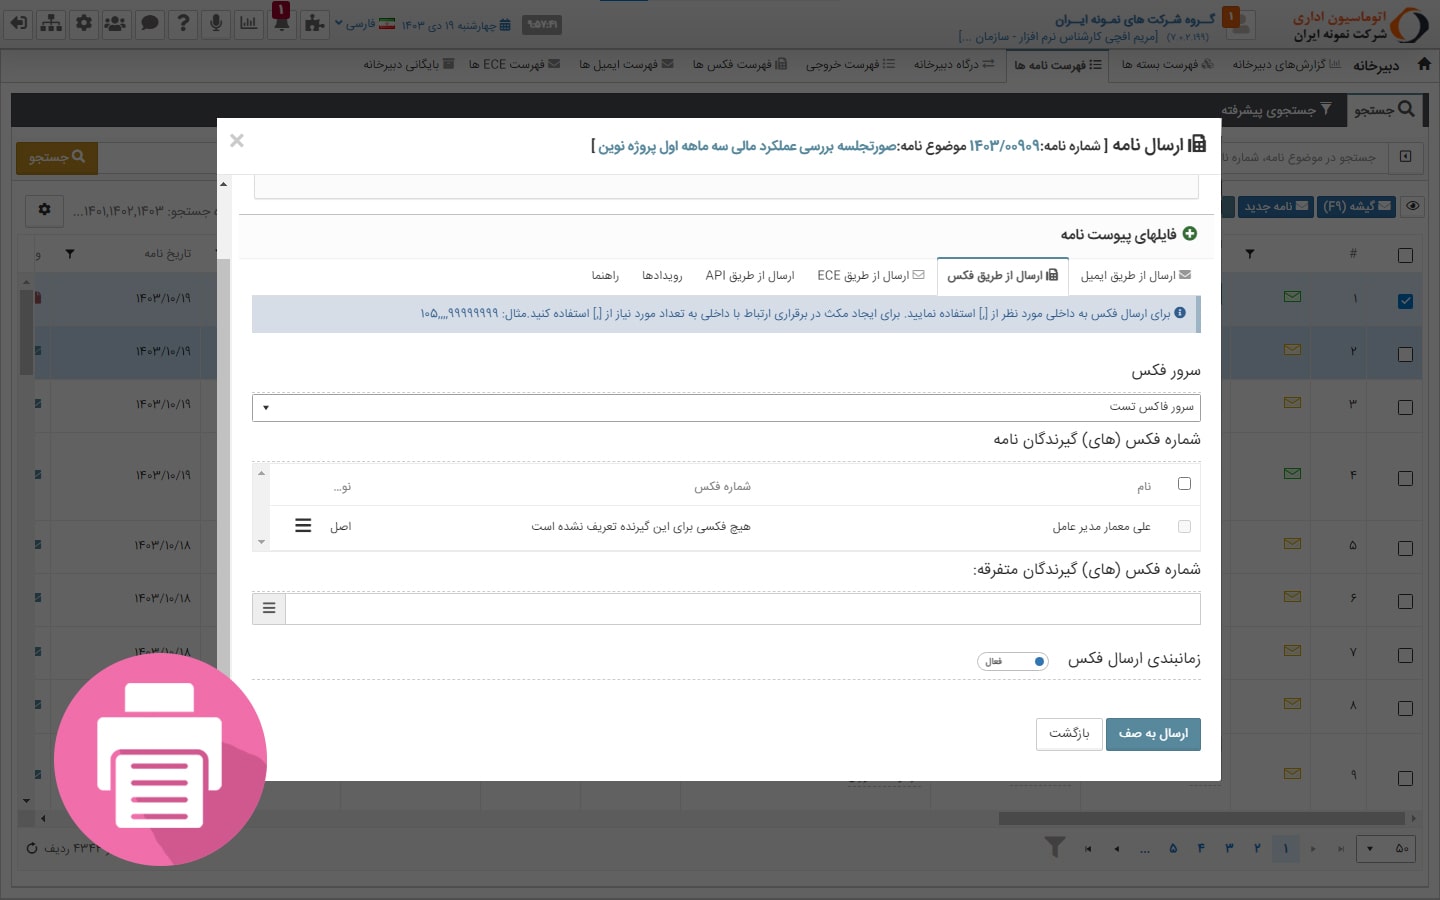The width and height of the screenshot is (1440, 900).
Task: Click the microphone icon in top toolbar
Action: tap(215, 23)
